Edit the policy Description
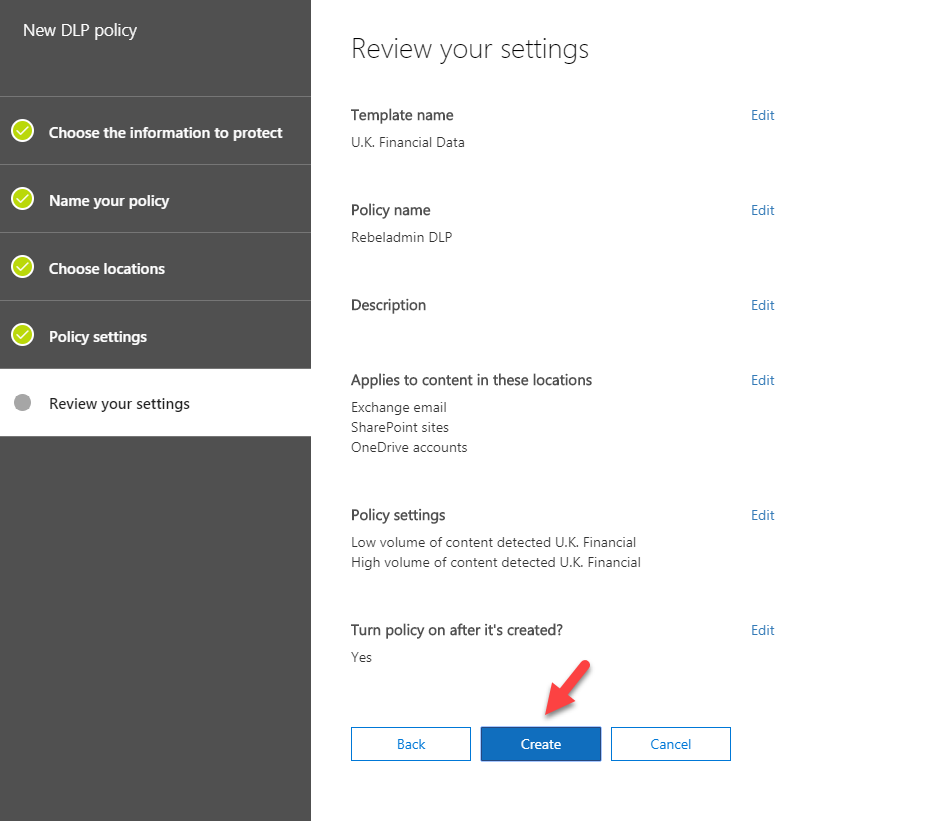This screenshot has height=821, width=933. click(x=762, y=306)
